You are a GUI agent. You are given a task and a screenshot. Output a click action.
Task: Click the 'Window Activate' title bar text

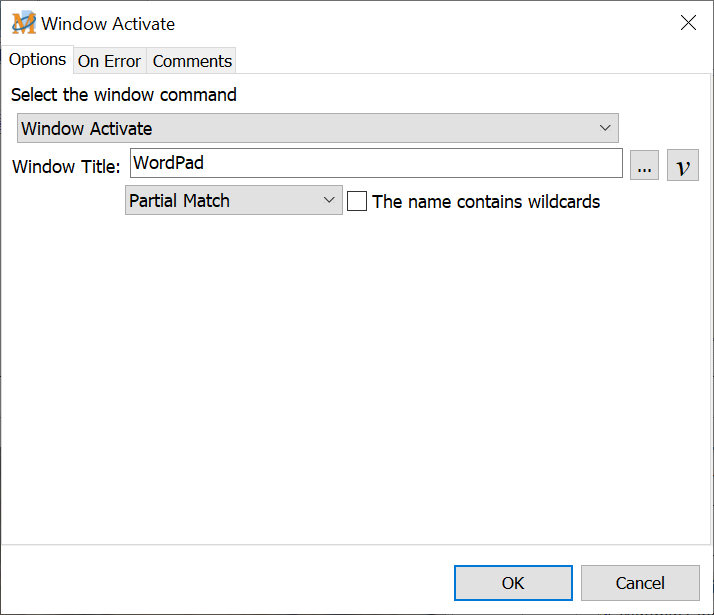coord(108,23)
